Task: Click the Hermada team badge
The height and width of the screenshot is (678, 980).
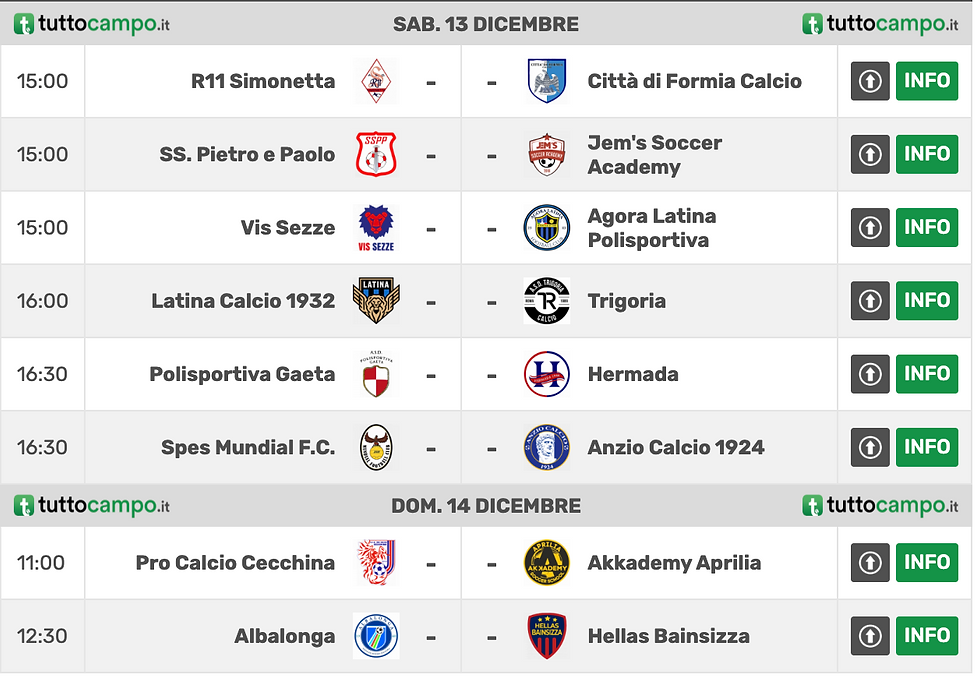Action: (547, 374)
